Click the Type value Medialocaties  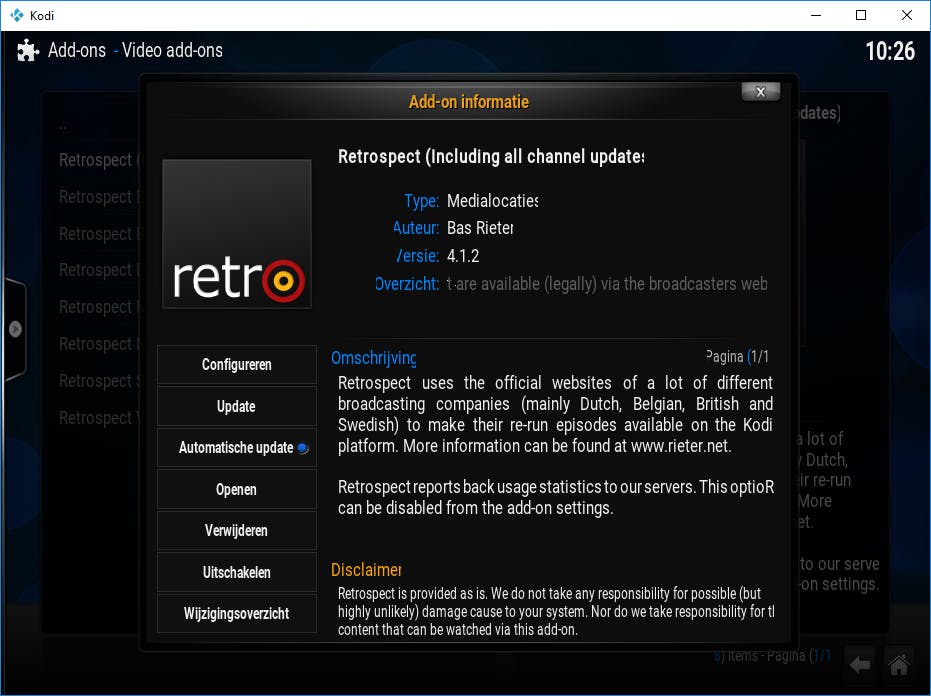[492, 201]
